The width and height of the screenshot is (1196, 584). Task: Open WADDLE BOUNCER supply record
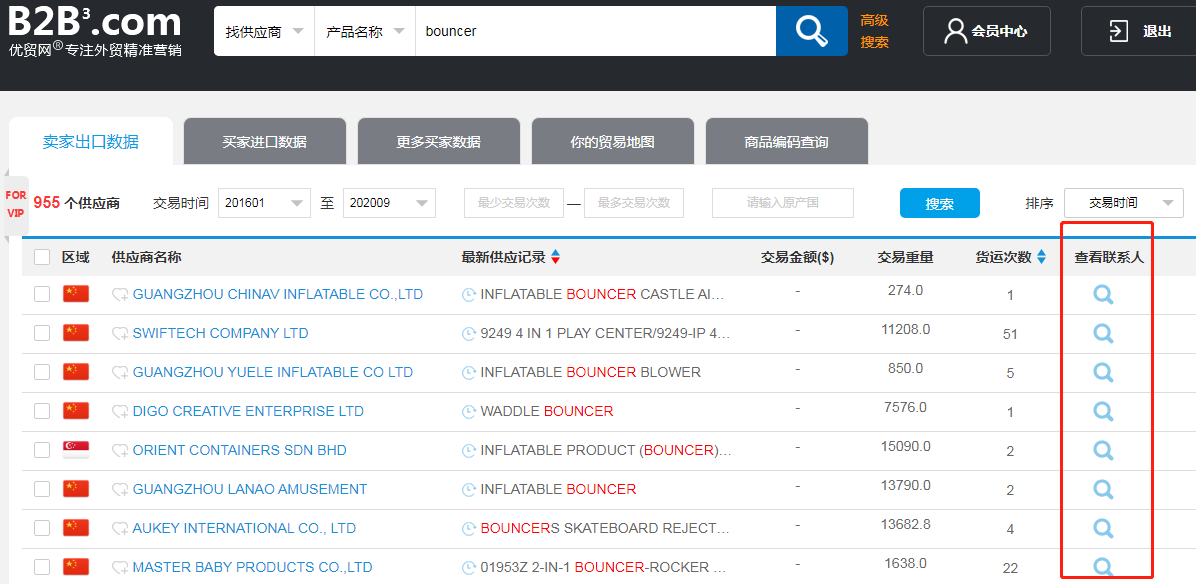547,411
